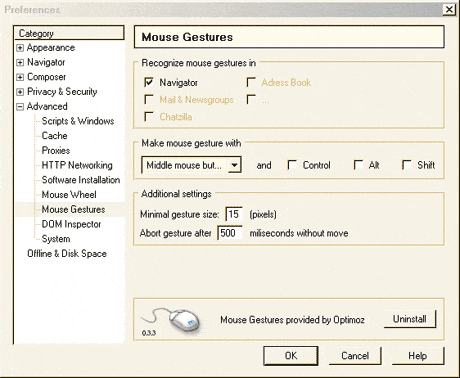Screen dimensions: 460x378
Task: Open Scripts & Windows preferences
Action: 78,121
